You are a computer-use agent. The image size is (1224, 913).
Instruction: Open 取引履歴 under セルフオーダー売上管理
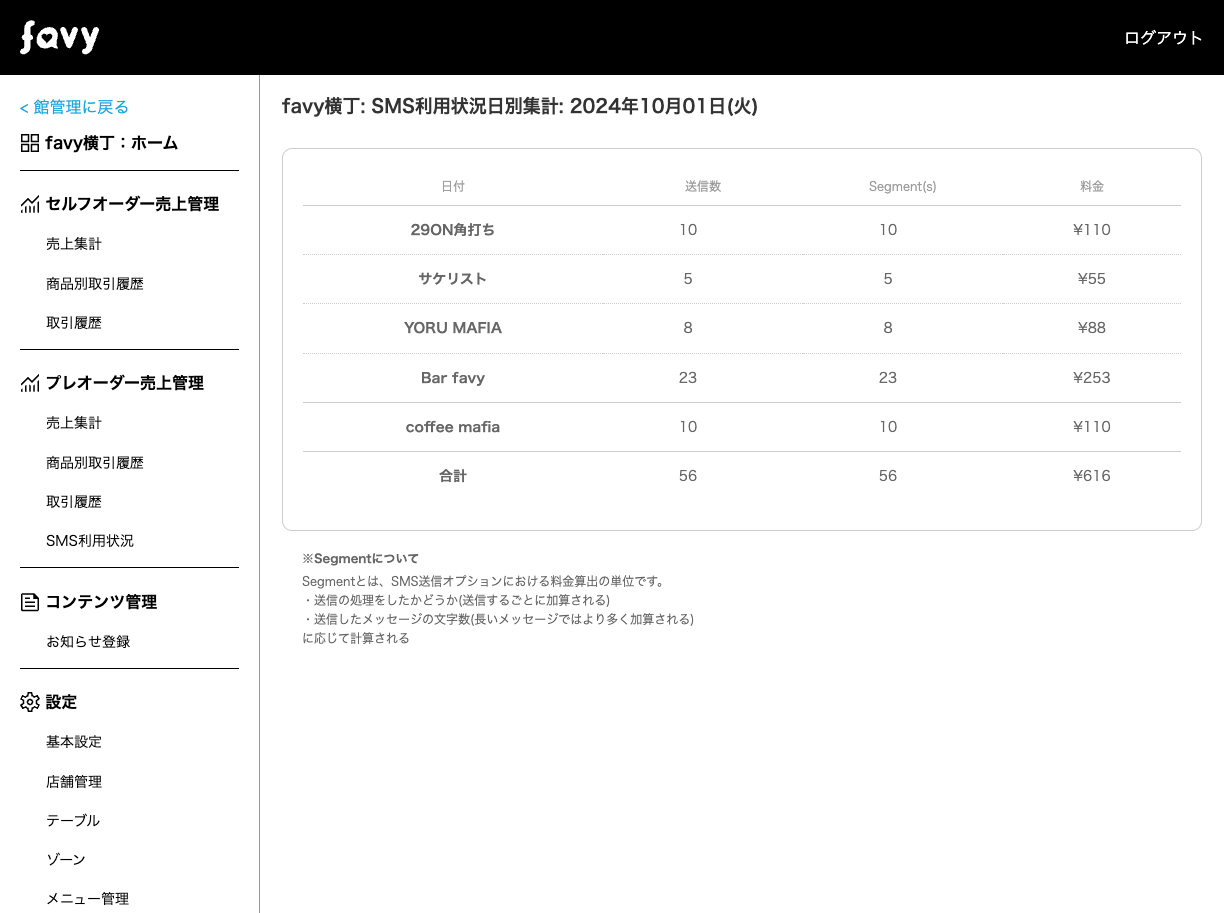tap(74, 323)
